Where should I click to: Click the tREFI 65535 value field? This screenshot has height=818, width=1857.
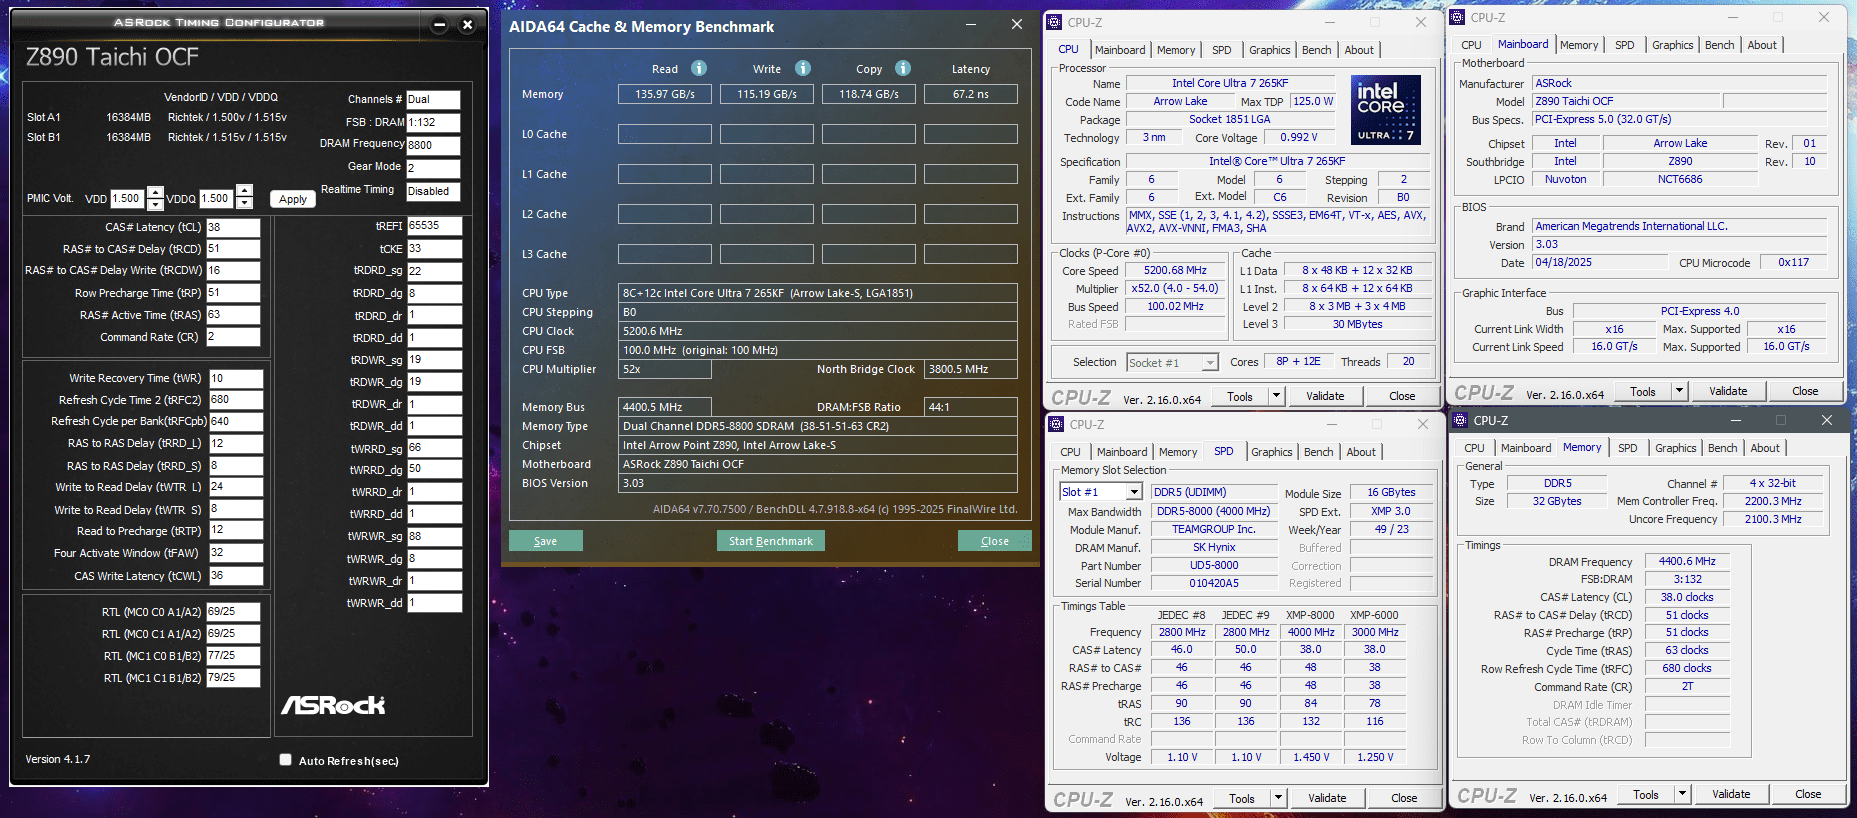pyautogui.click(x=434, y=226)
